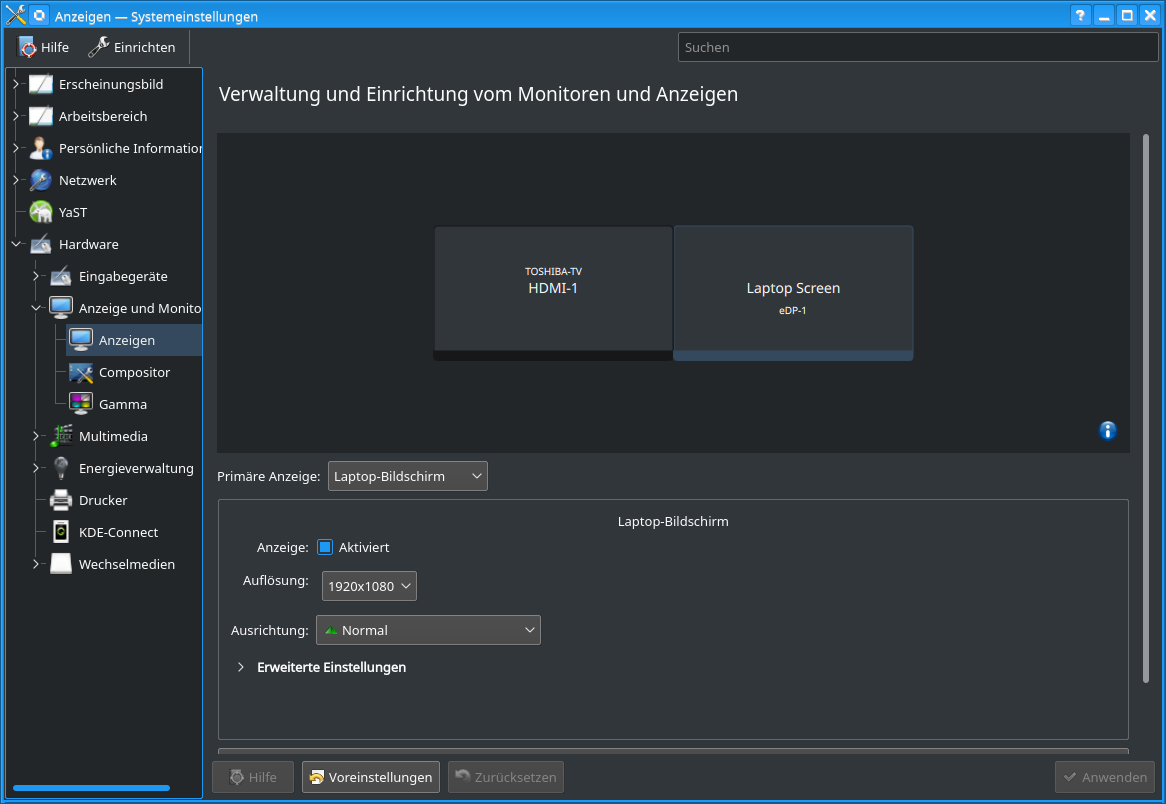Open the Ausrichtung Normal dropdown
The image size is (1166, 804).
pos(428,630)
